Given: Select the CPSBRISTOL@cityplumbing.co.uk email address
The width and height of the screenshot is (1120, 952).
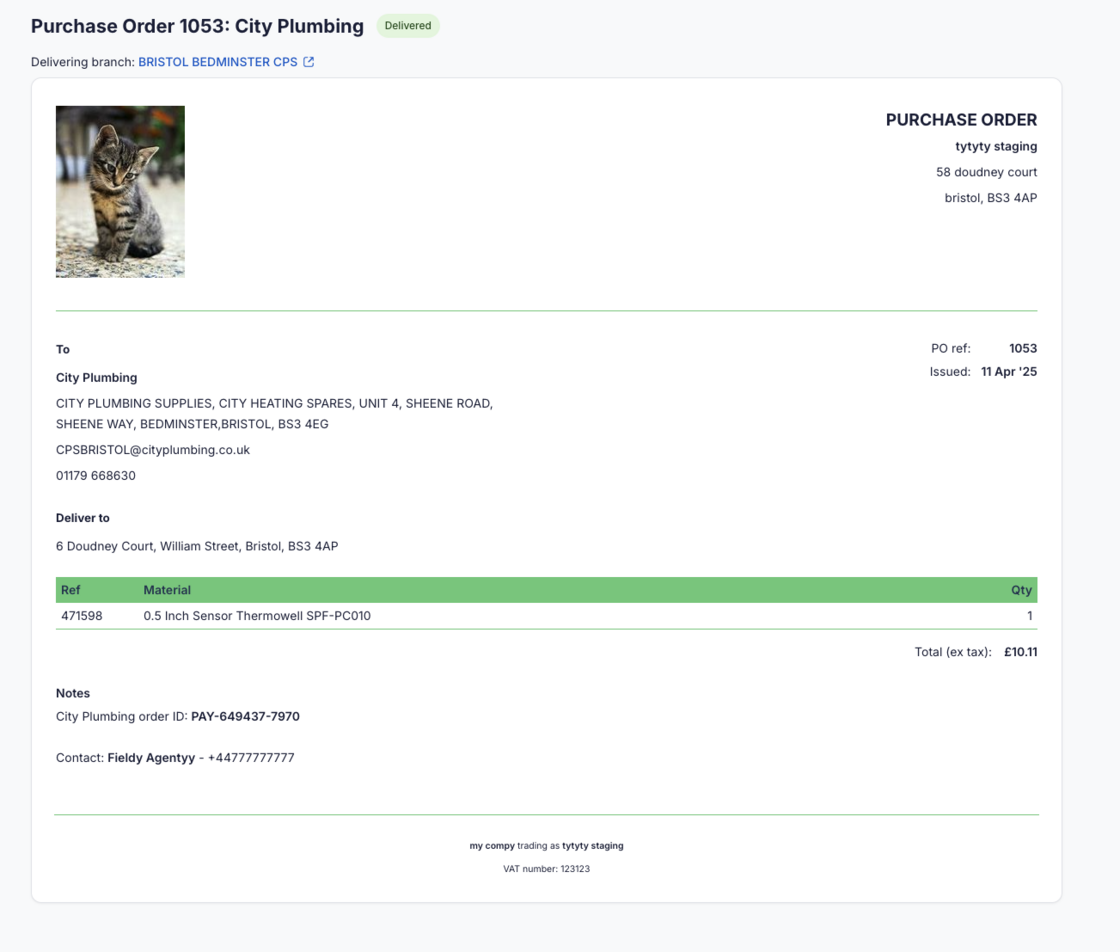Looking at the screenshot, I should pos(153,450).
